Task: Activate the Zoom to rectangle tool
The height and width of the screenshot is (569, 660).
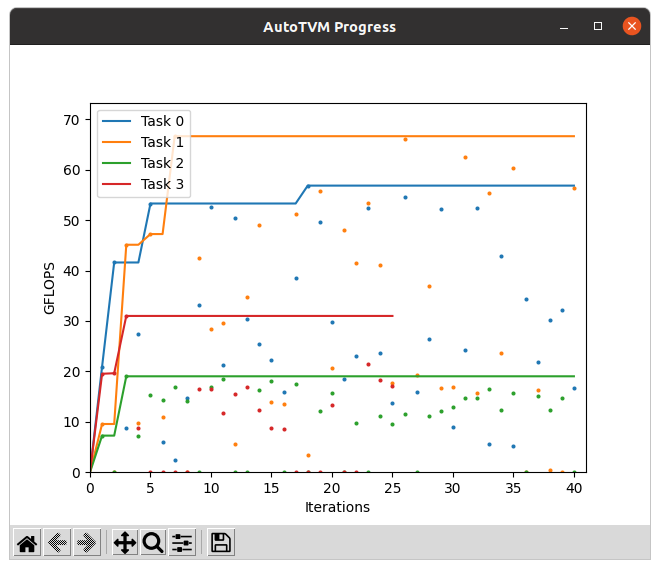Action: [153, 543]
